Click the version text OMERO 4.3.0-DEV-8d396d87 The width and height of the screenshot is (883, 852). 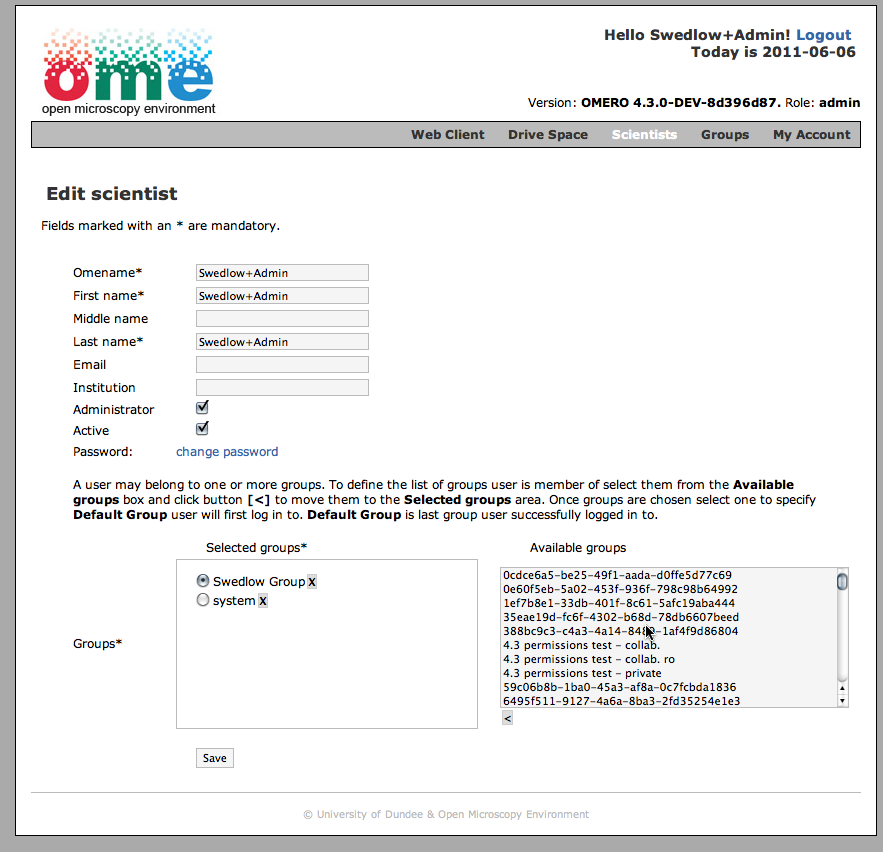(681, 102)
